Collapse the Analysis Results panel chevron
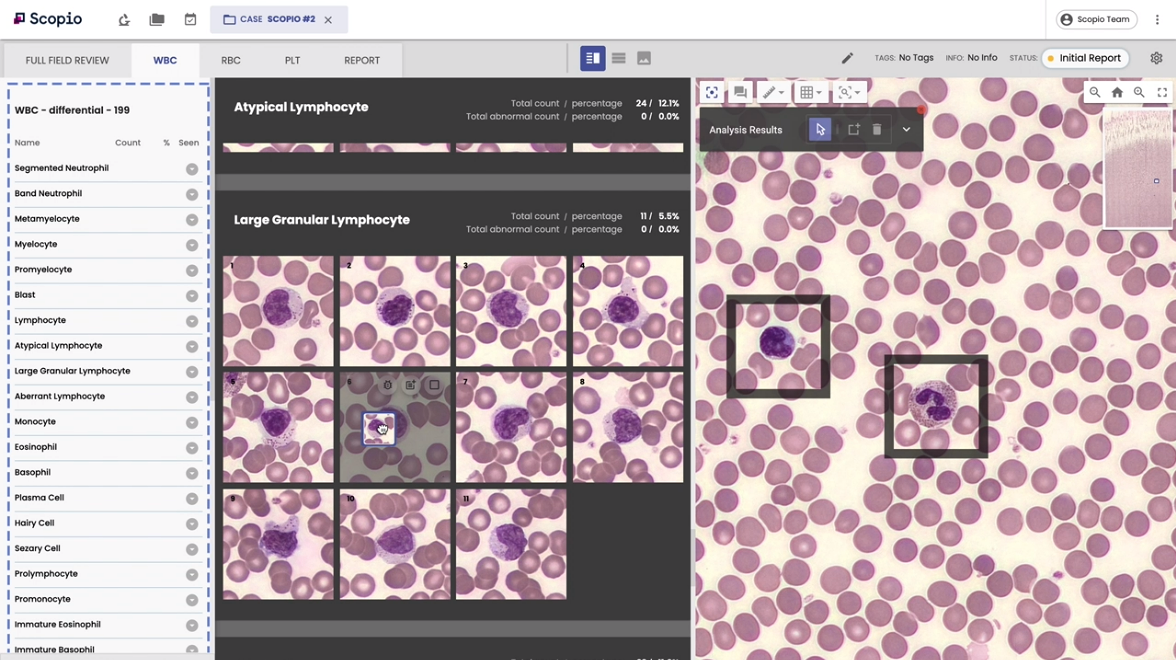 tap(906, 130)
